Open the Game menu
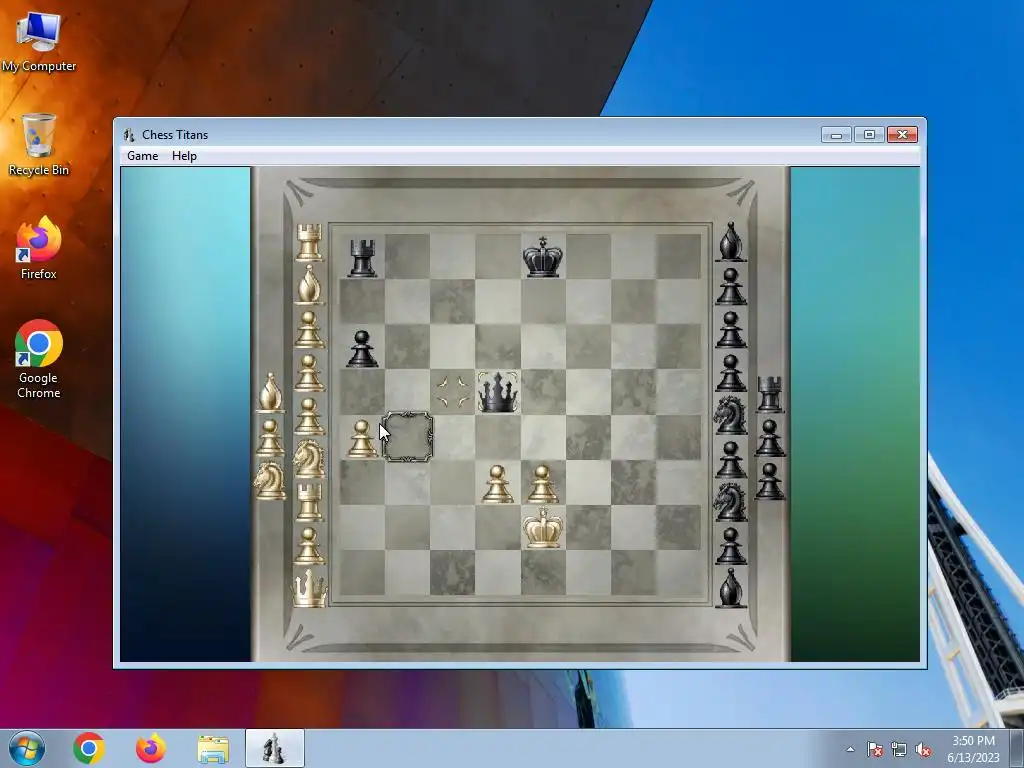Image resolution: width=1024 pixels, height=768 pixels. (x=142, y=155)
